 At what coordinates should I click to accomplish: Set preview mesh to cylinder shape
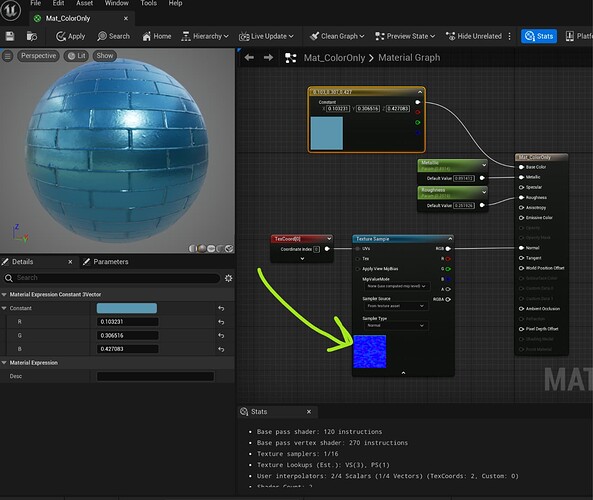193,248
